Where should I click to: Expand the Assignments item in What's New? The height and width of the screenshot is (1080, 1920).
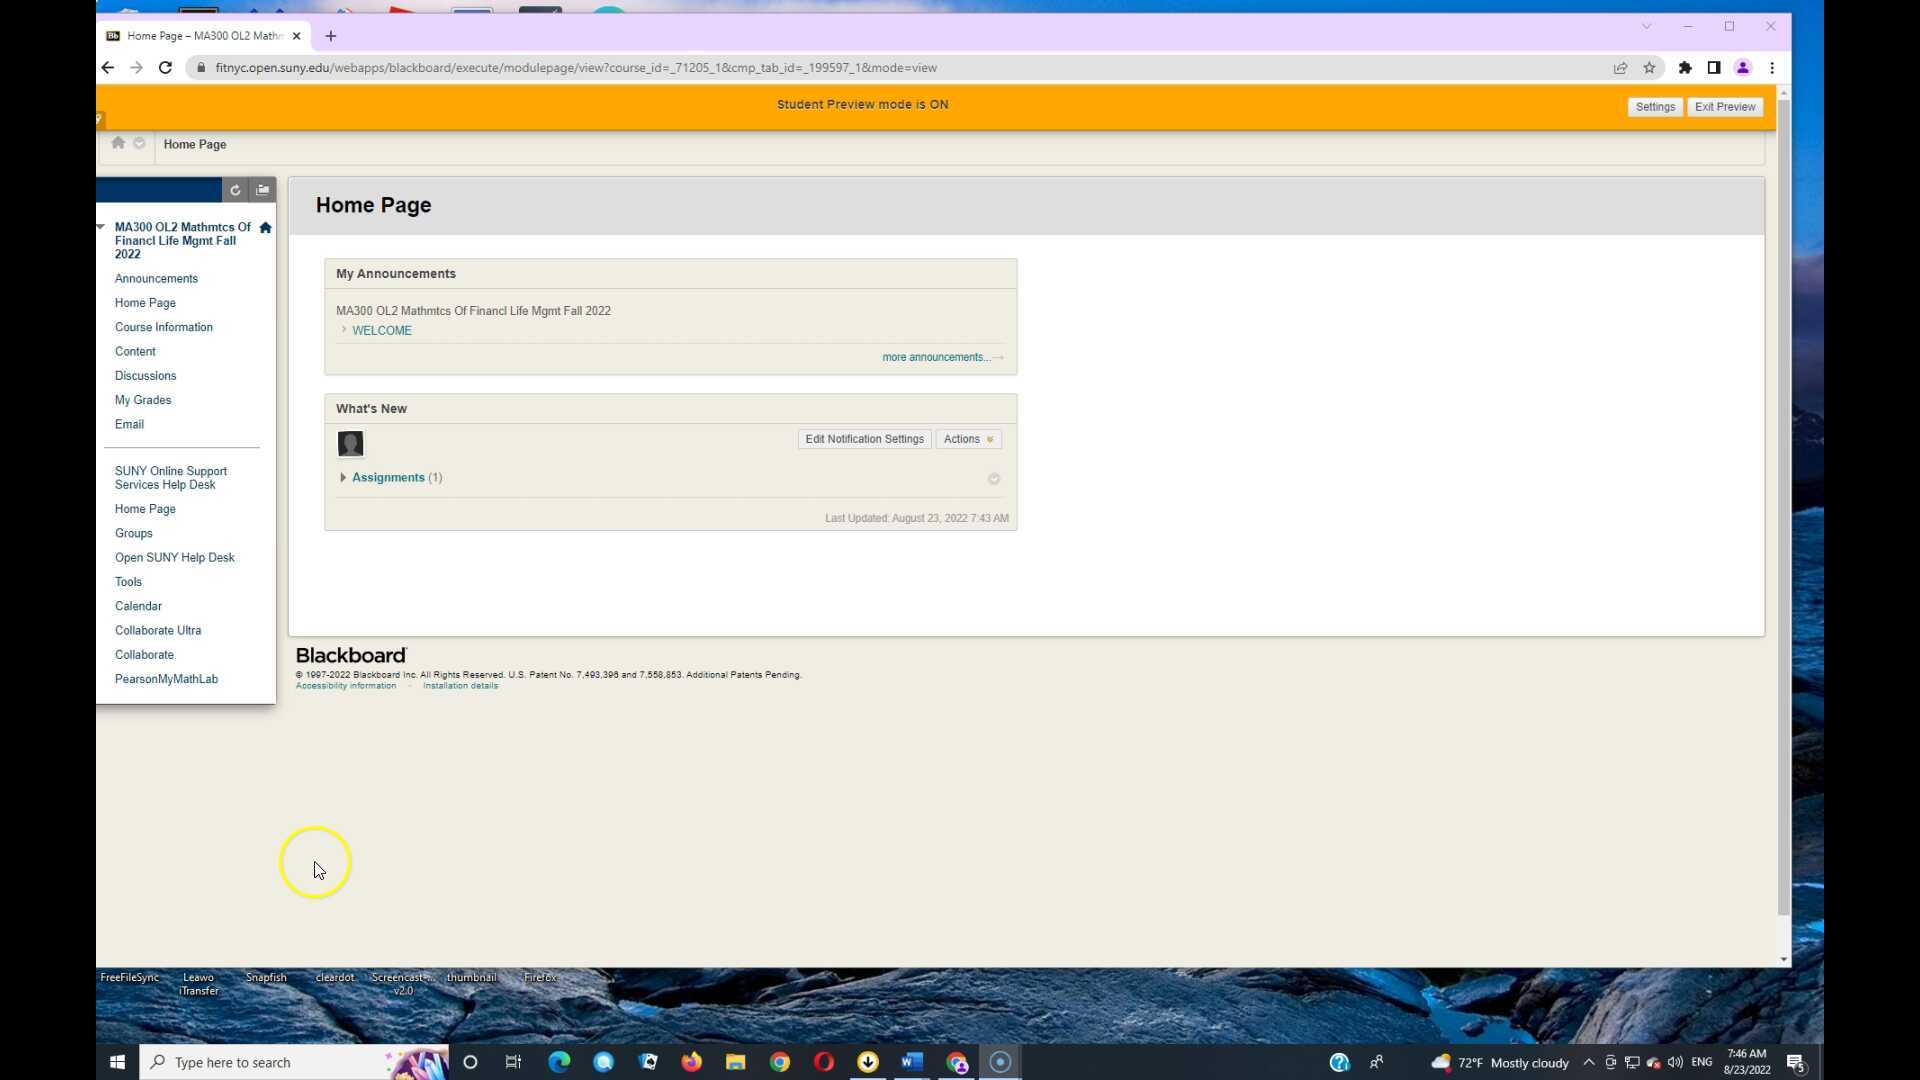(x=343, y=478)
